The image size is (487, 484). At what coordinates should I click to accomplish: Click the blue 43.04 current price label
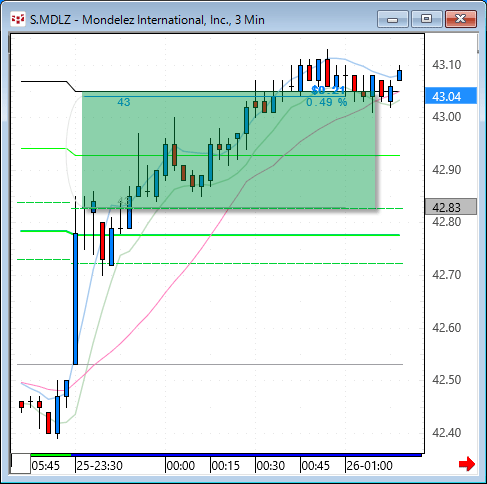pyautogui.click(x=451, y=96)
